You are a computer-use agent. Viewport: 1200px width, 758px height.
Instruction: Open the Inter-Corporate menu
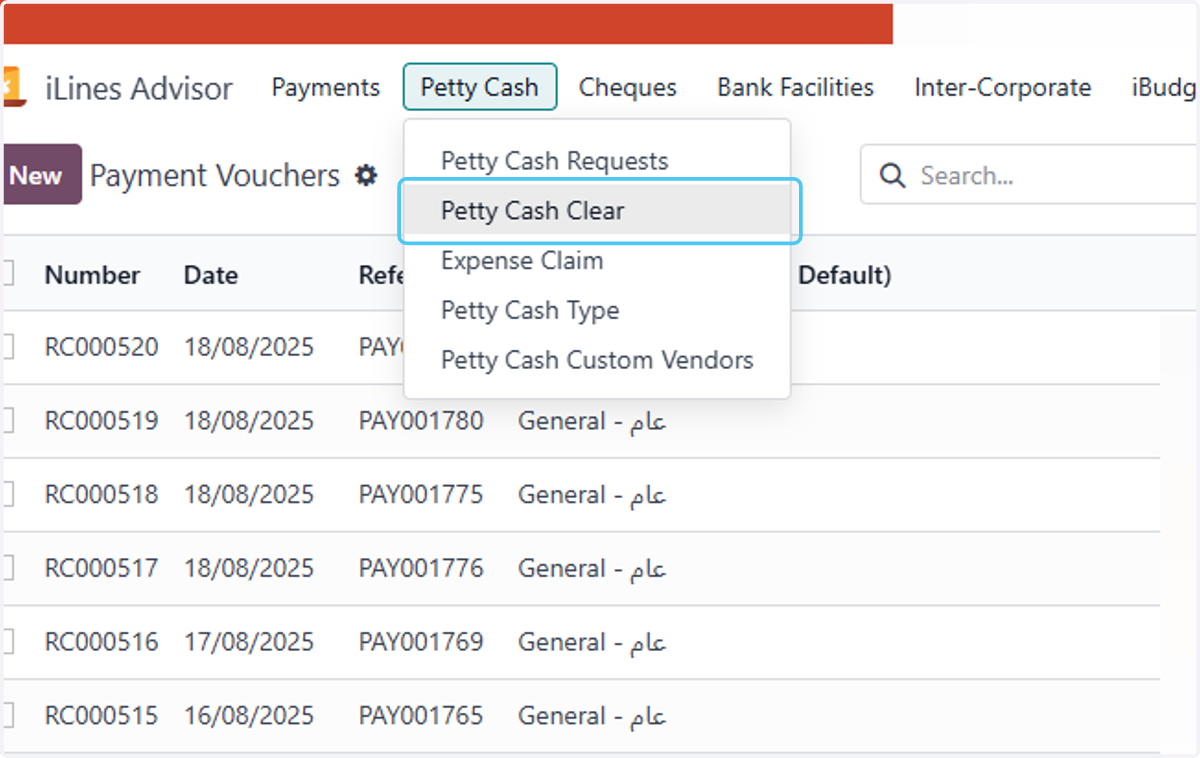[x=1003, y=88]
